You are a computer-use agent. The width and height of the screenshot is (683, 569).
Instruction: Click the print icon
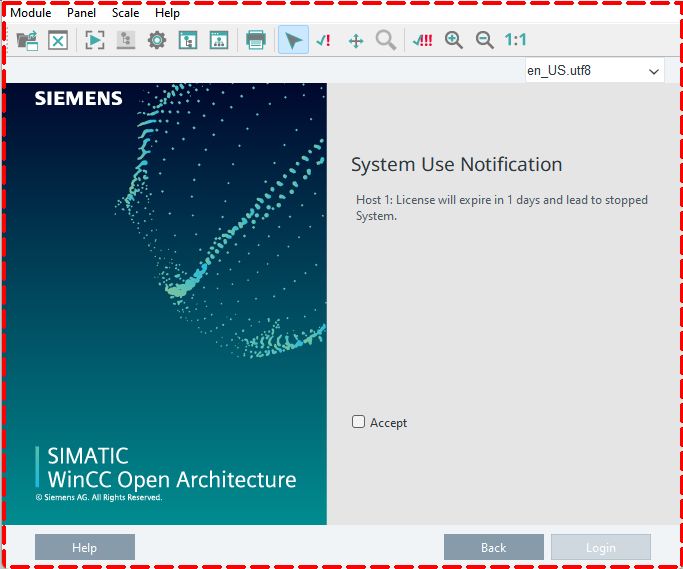pyautogui.click(x=256, y=40)
